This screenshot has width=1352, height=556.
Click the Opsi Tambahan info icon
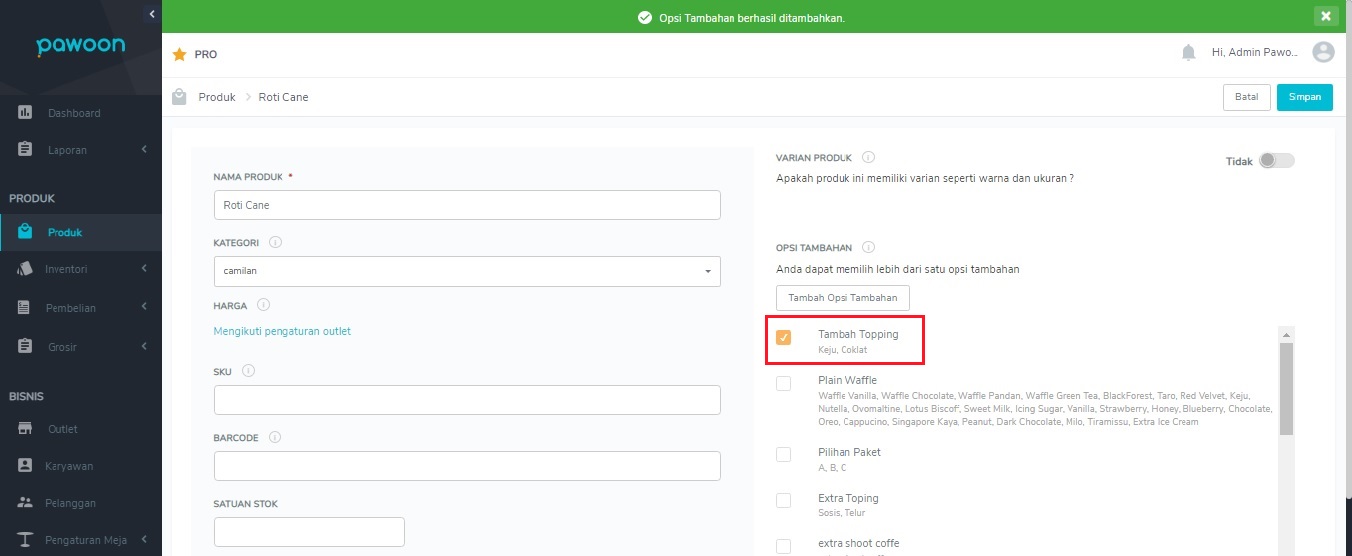pyautogui.click(x=868, y=247)
